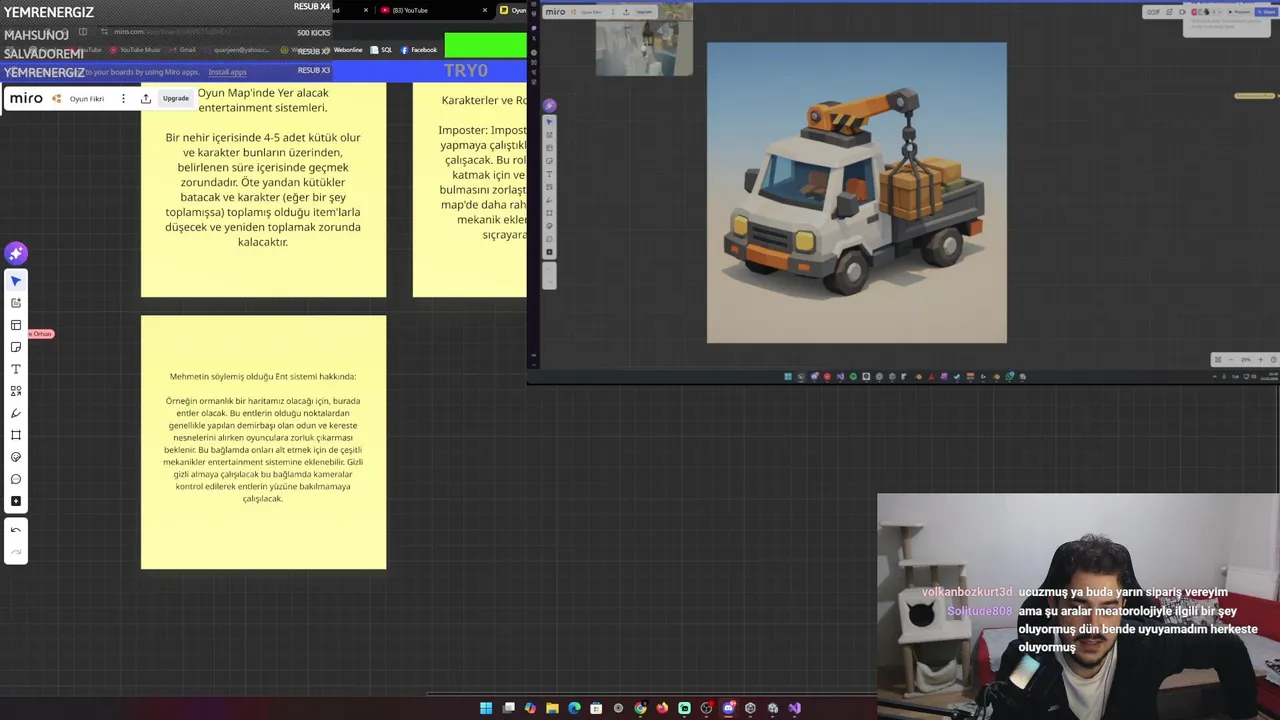
Task: Open the stickers and emoji tool
Action: 15,457
